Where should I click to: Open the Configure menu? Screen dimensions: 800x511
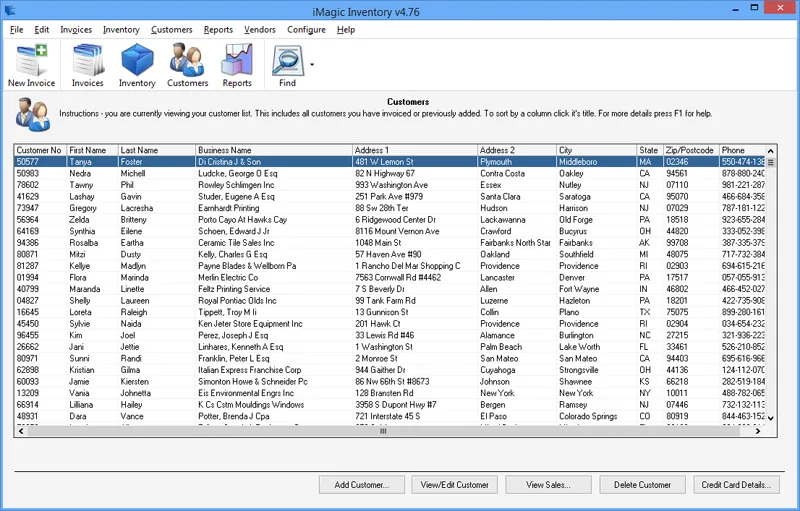[x=306, y=30]
